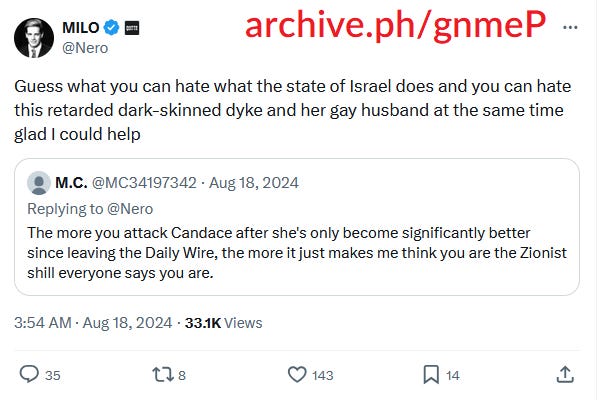The height and width of the screenshot is (400, 601).
Task: Click the M.C. default avatar
Action: (39, 183)
